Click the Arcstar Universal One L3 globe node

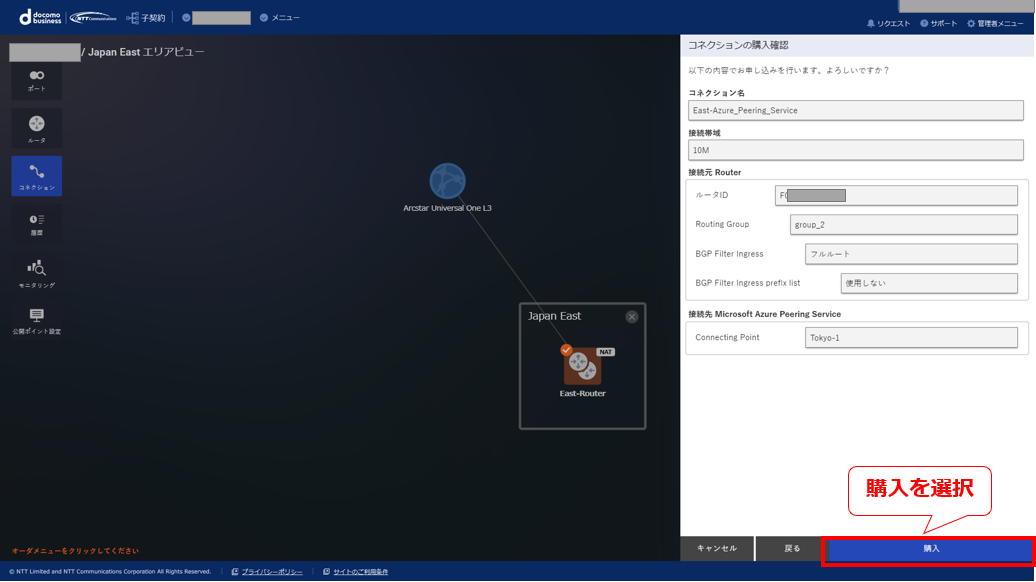tap(447, 181)
